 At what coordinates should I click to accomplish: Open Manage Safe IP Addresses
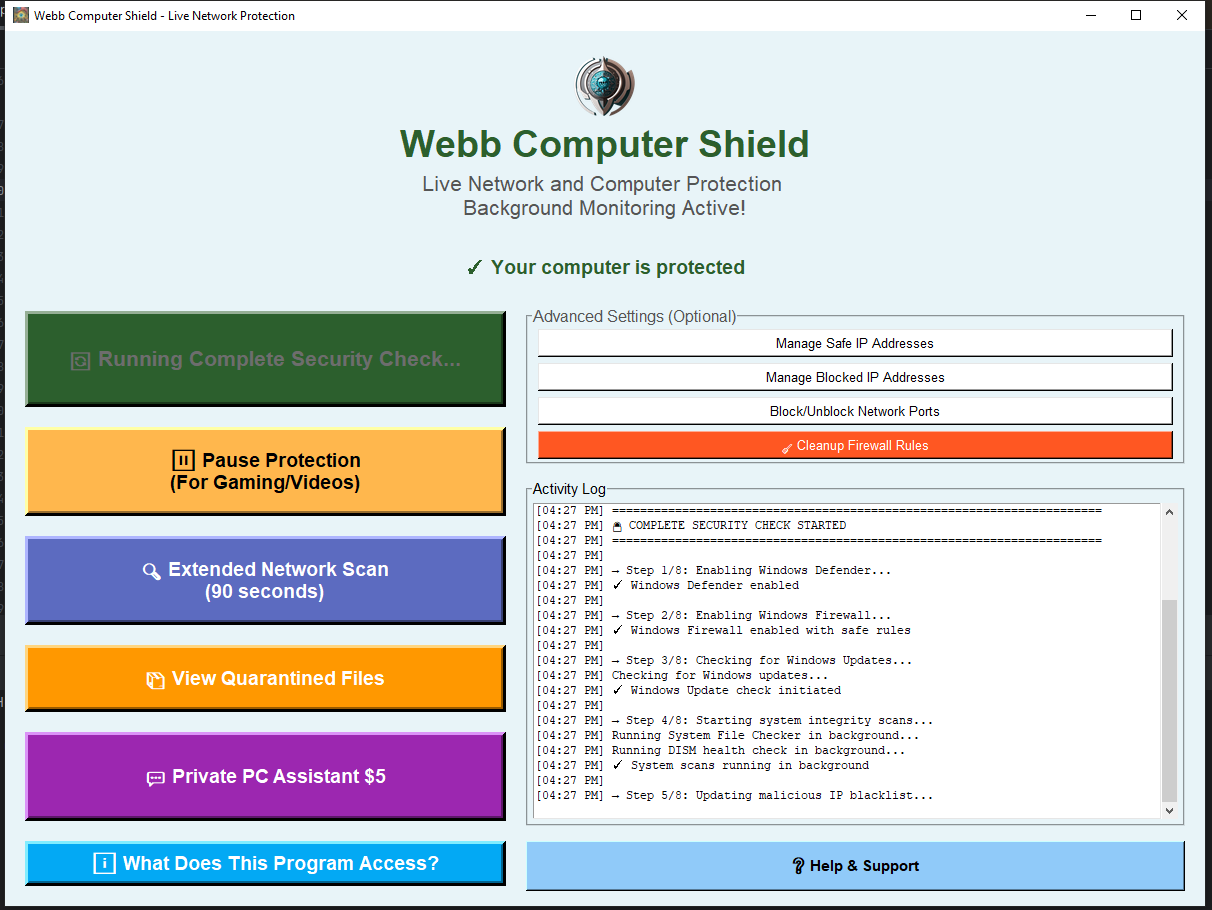click(x=855, y=342)
